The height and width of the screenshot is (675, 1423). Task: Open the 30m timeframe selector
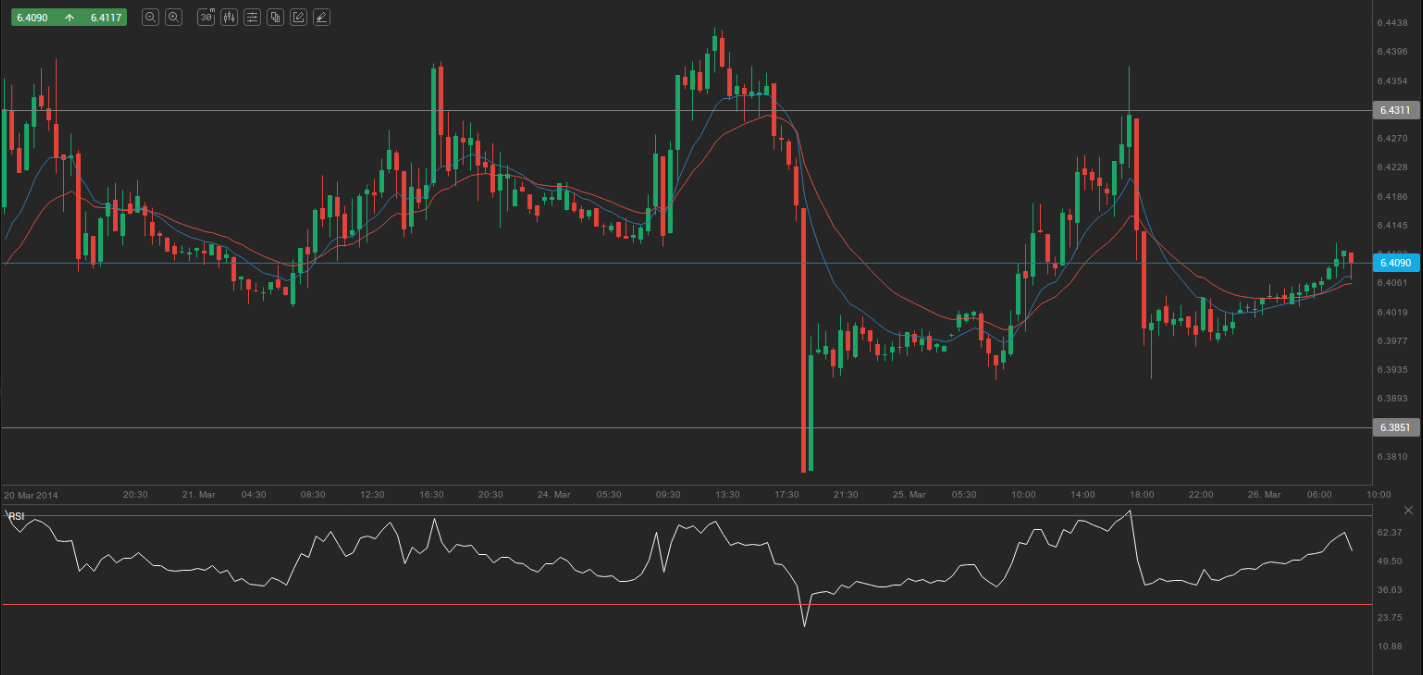(206, 17)
